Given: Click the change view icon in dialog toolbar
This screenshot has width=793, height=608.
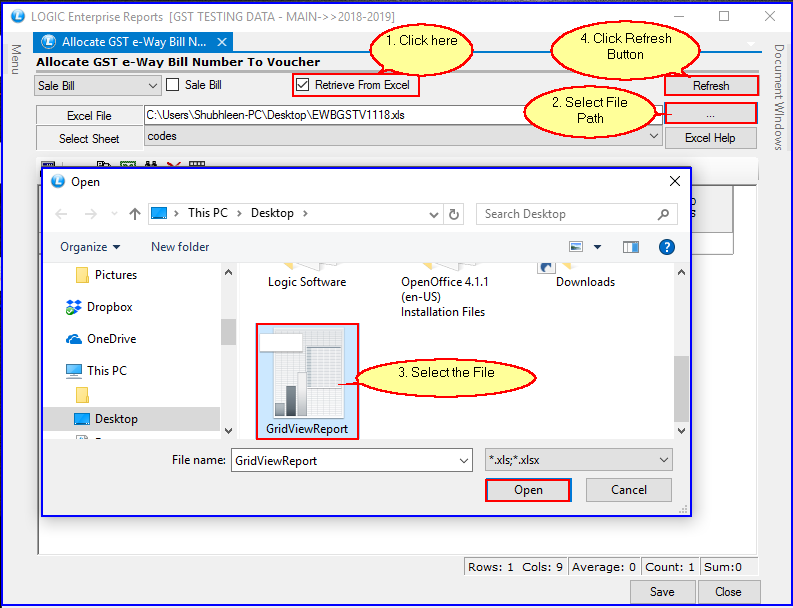Looking at the screenshot, I should (x=576, y=247).
